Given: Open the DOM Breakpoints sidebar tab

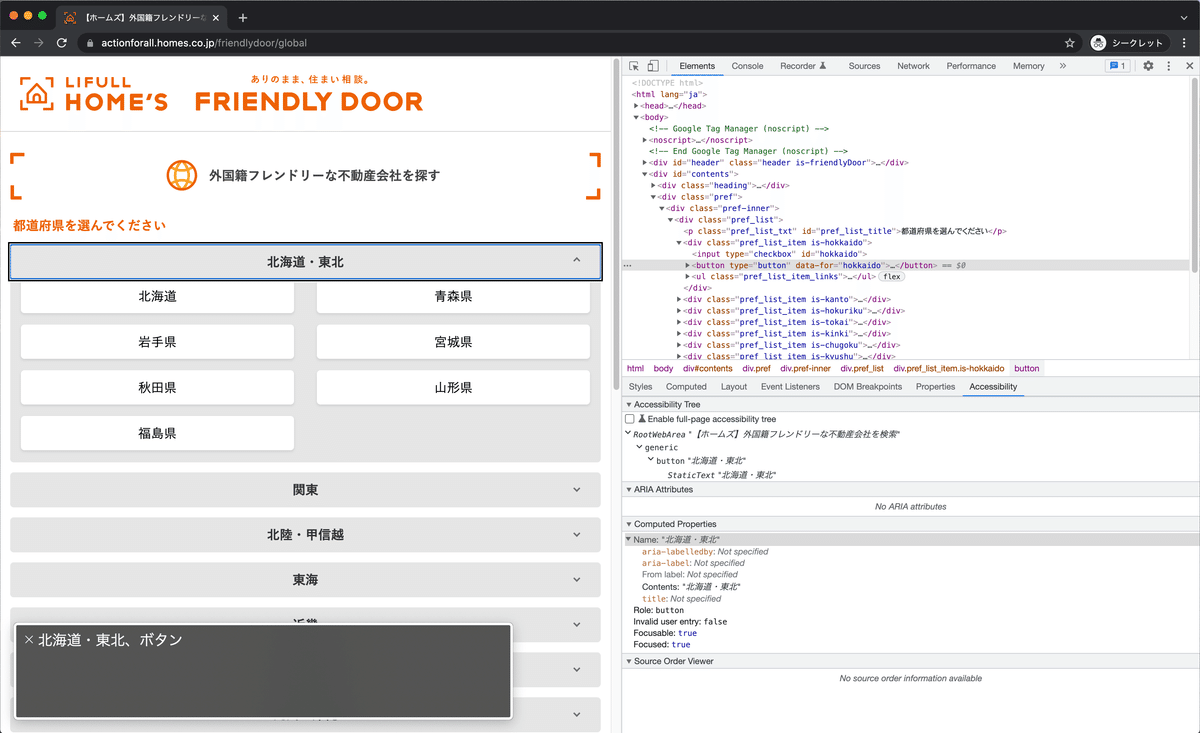Looking at the screenshot, I should click(x=868, y=386).
